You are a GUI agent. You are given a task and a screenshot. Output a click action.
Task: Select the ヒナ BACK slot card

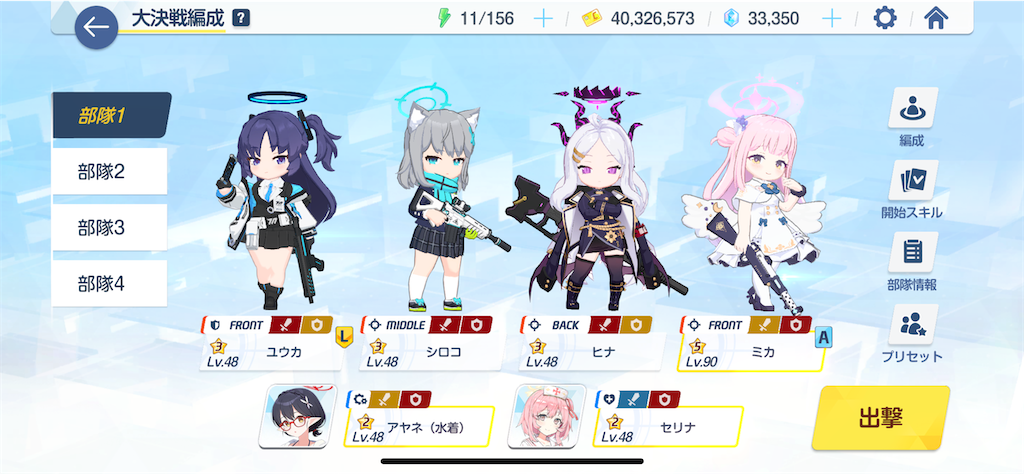[592, 344]
